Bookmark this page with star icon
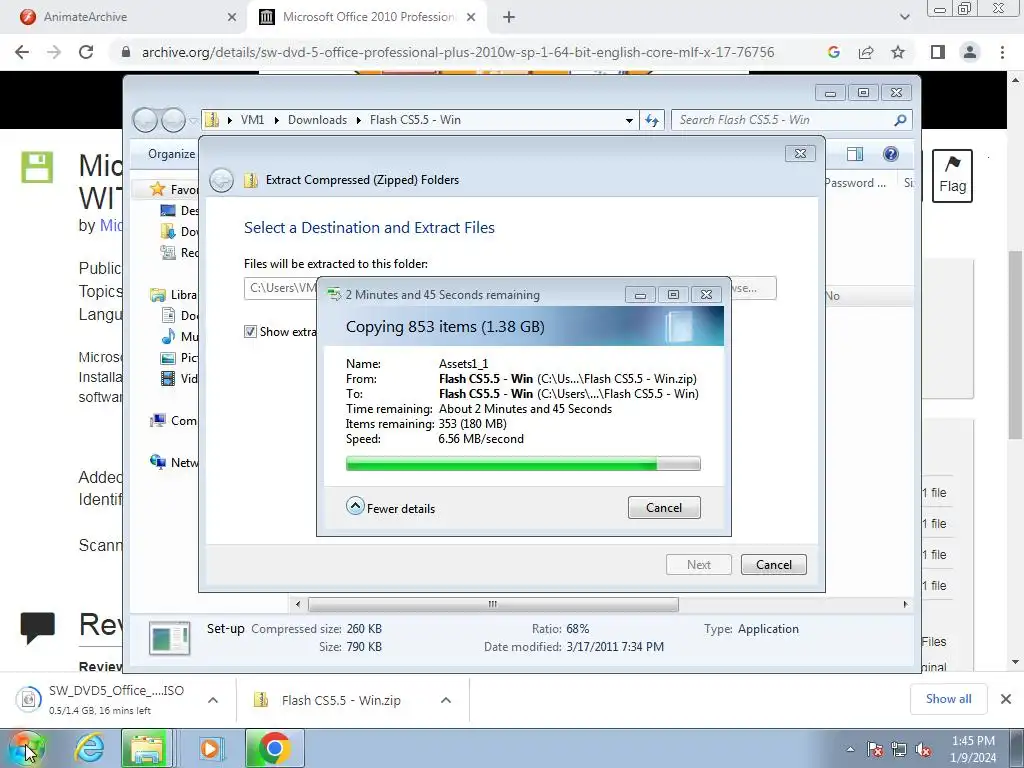Image resolution: width=1024 pixels, height=768 pixels. 898,52
